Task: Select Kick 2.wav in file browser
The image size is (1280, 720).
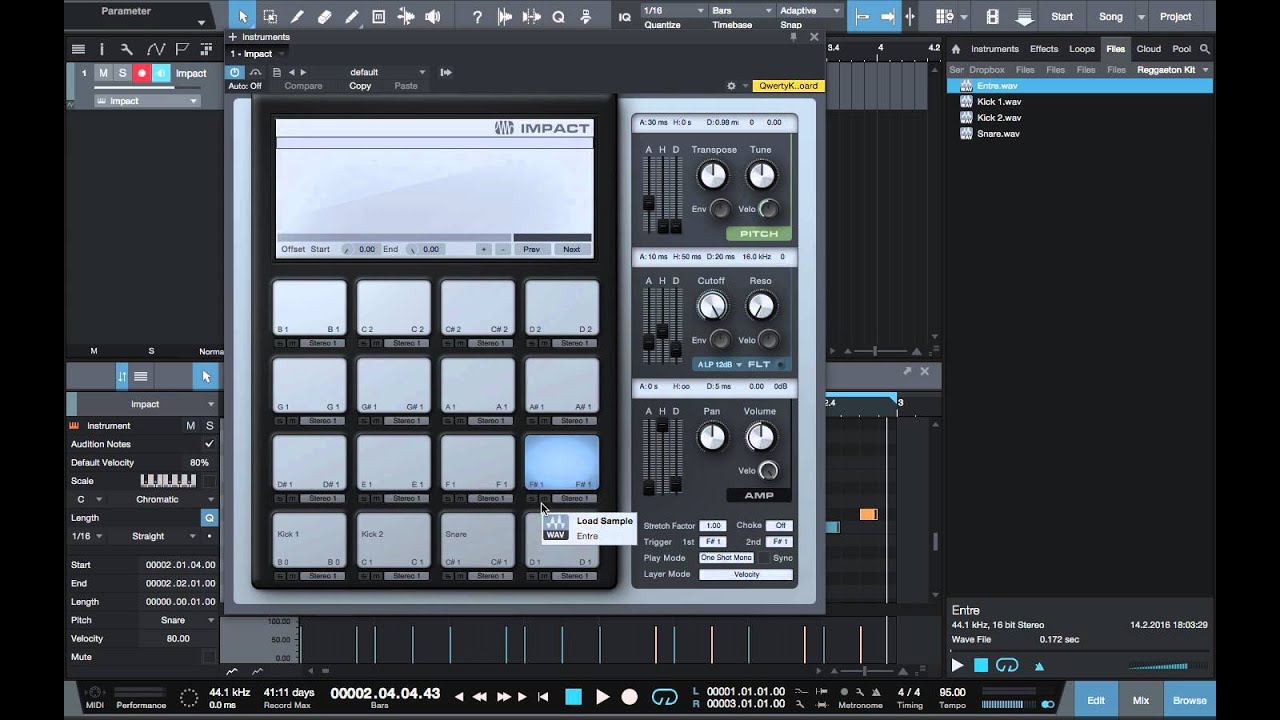Action: pos(999,118)
